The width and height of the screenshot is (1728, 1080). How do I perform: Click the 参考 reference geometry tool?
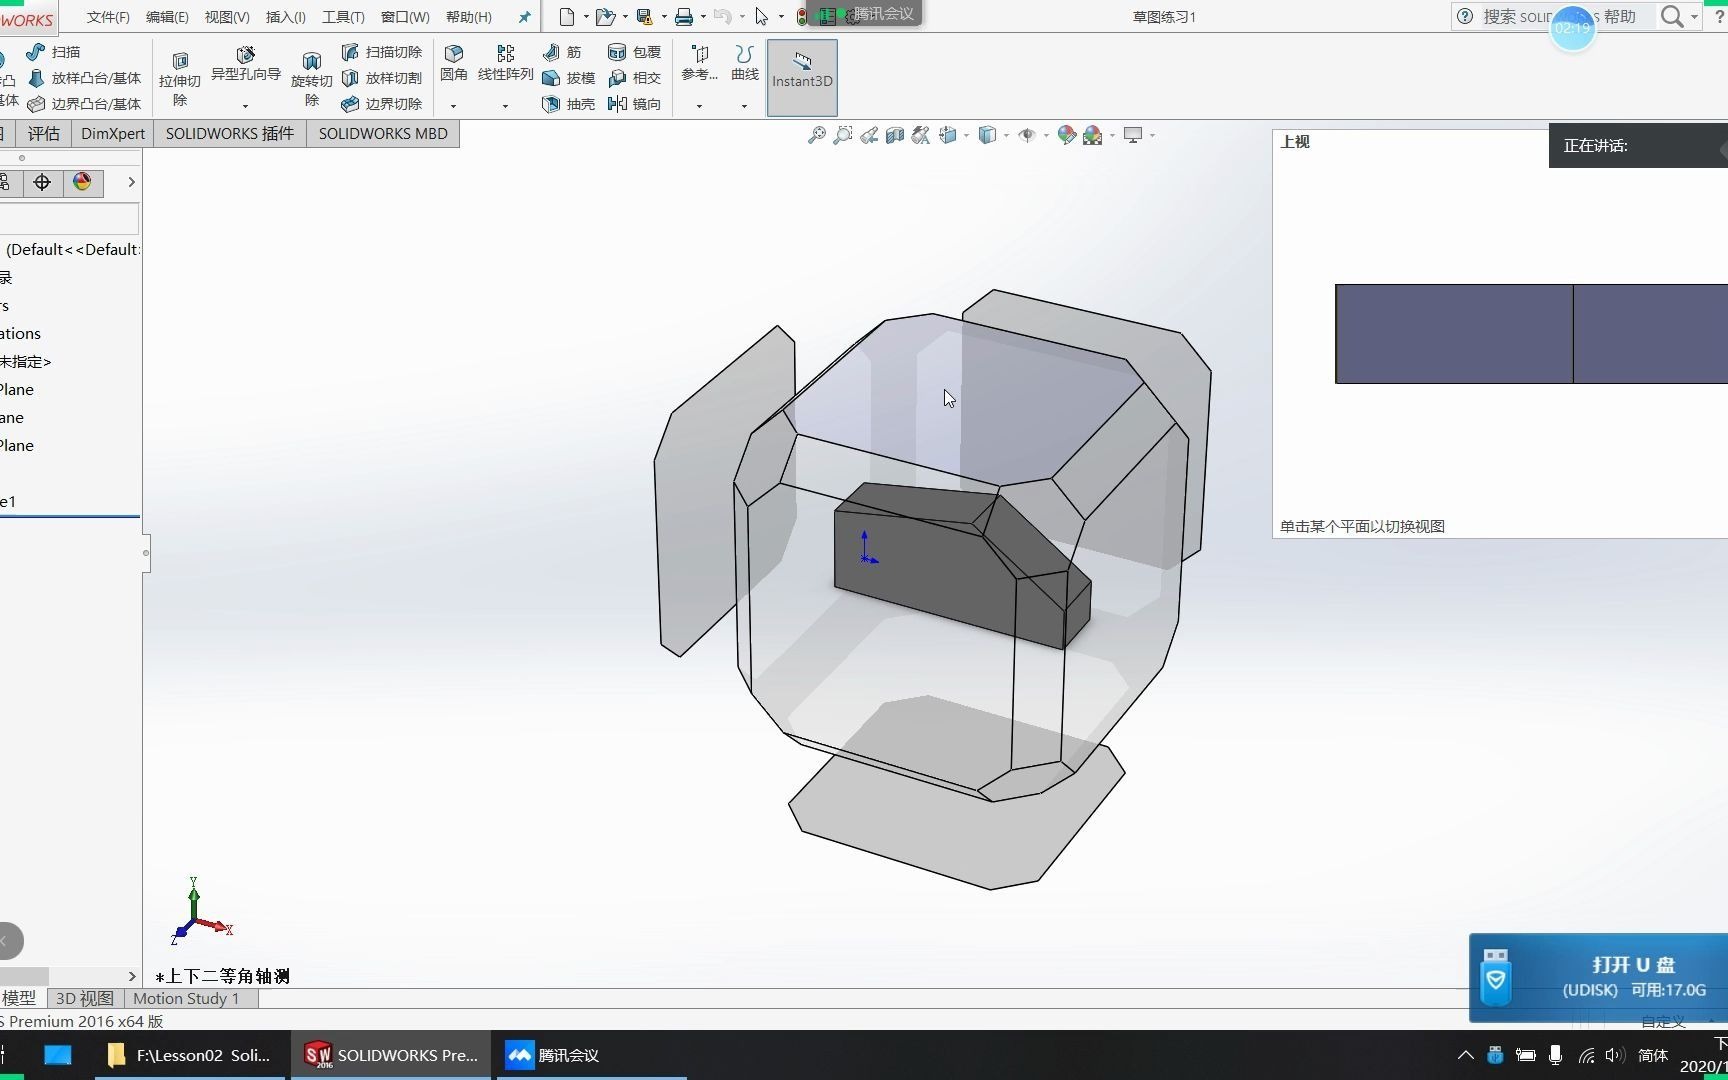[700, 64]
